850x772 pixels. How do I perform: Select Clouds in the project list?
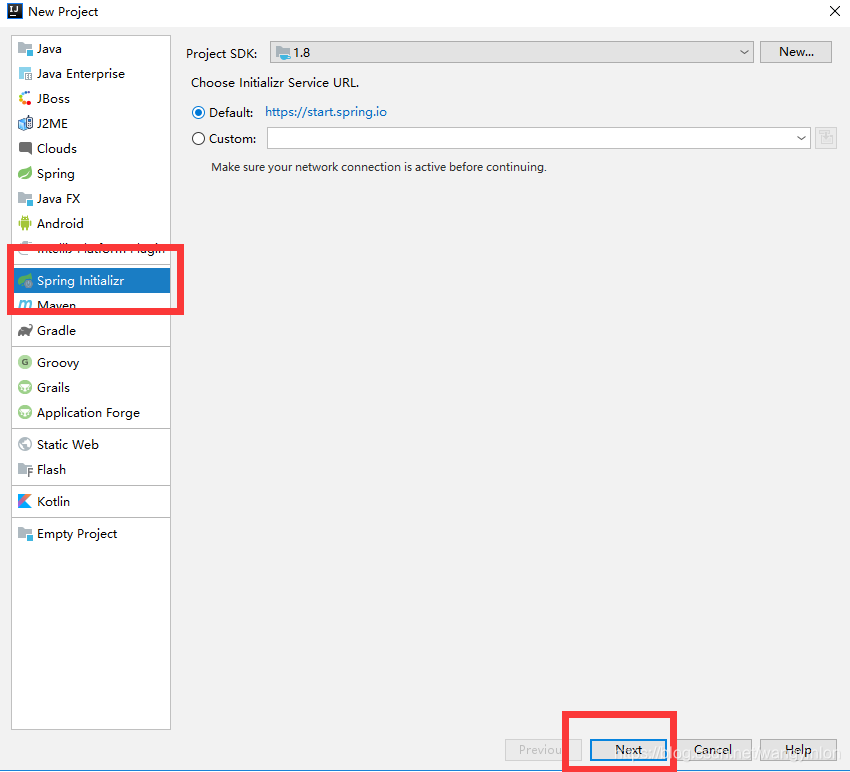click(91, 149)
